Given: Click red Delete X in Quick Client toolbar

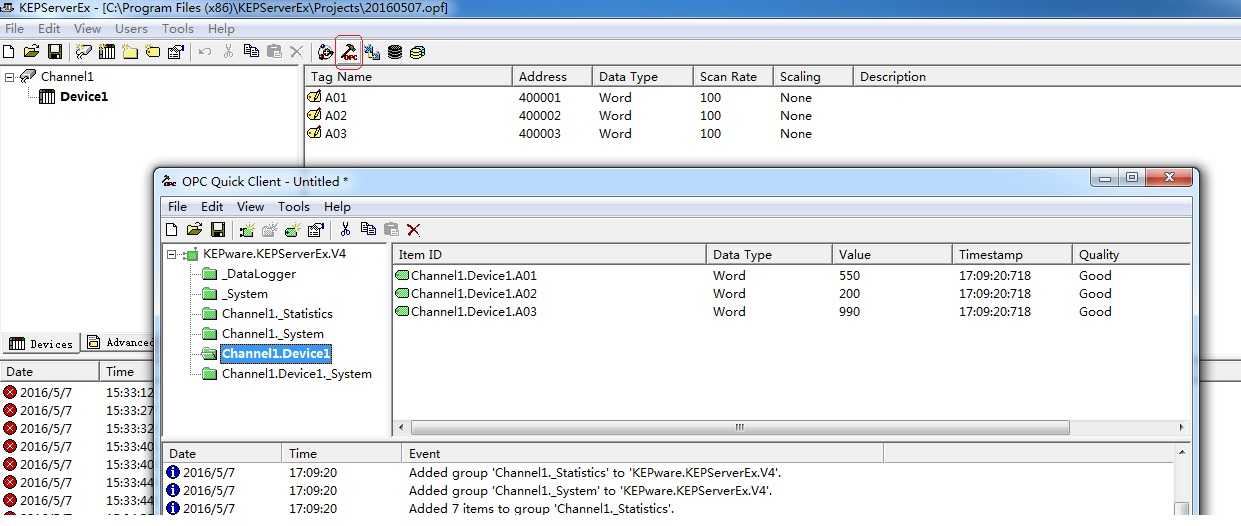Looking at the screenshot, I should click(x=414, y=230).
